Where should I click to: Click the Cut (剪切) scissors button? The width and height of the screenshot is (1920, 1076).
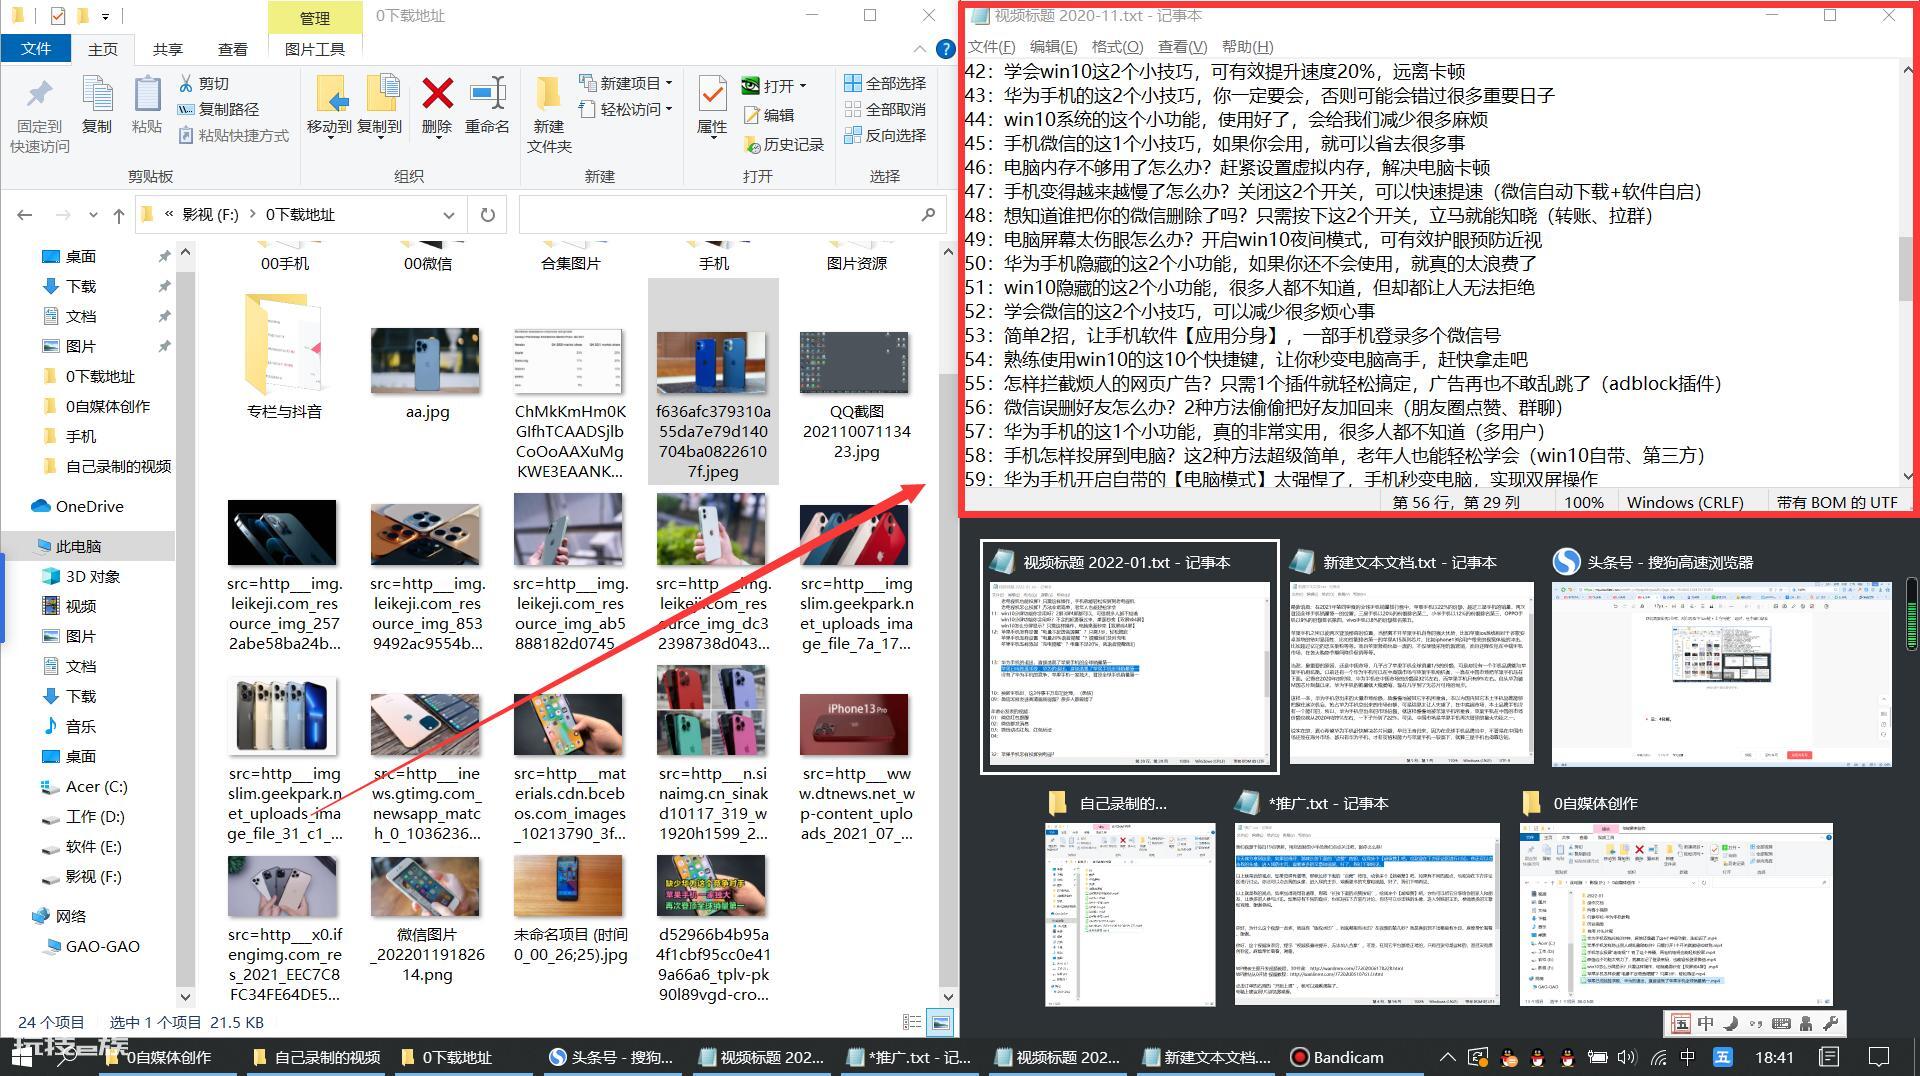point(203,83)
